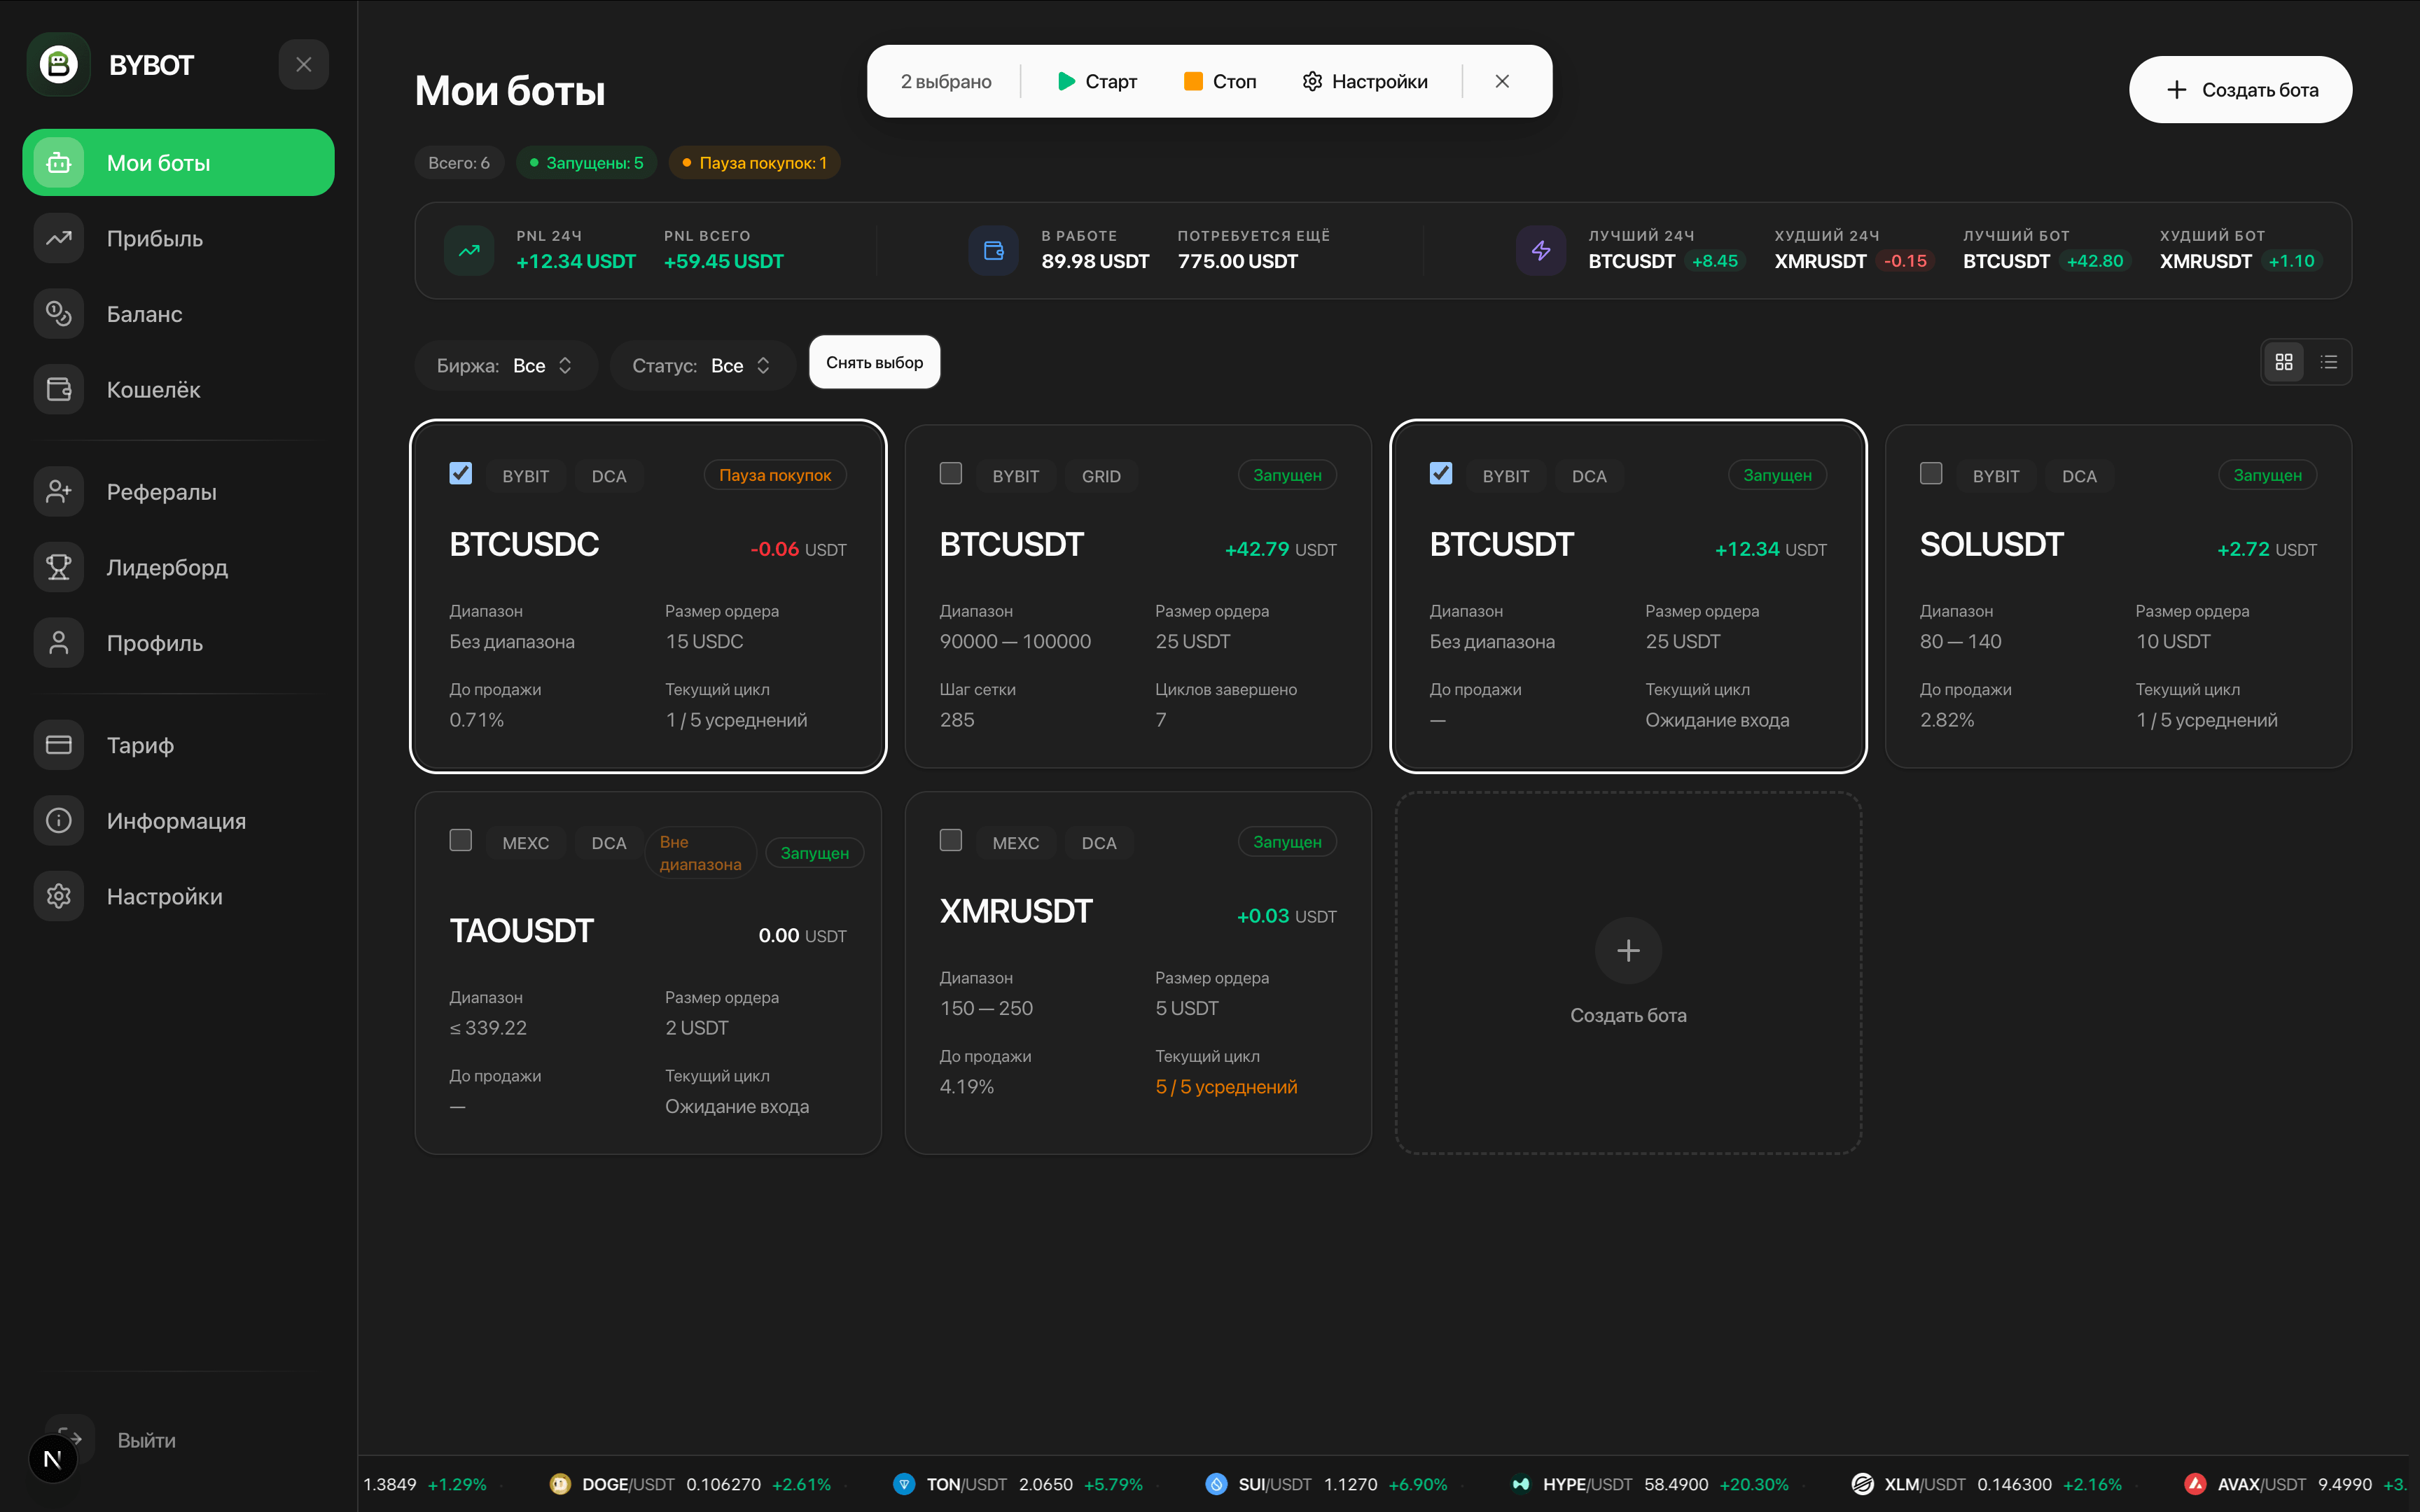The image size is (2420, 1512).
Task: Open the Мои боты section
Action: tap(178, 163)
